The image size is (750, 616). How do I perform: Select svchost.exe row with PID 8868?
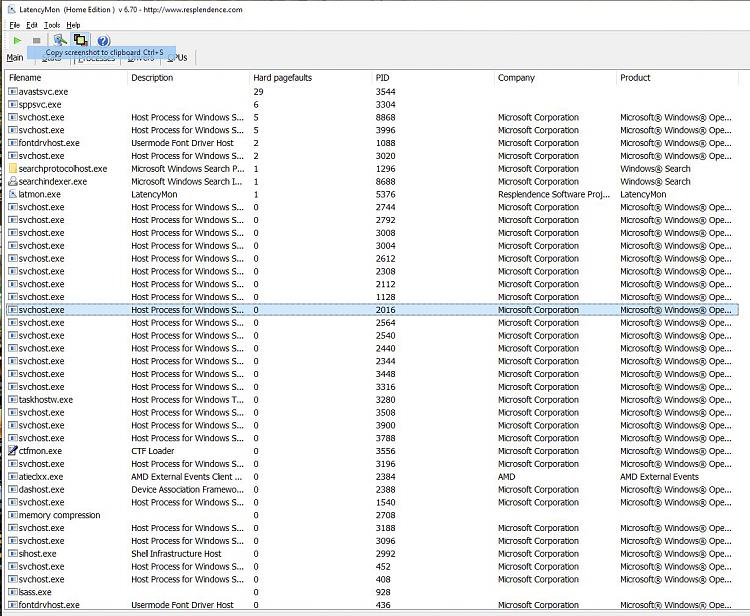coord(373,117)
